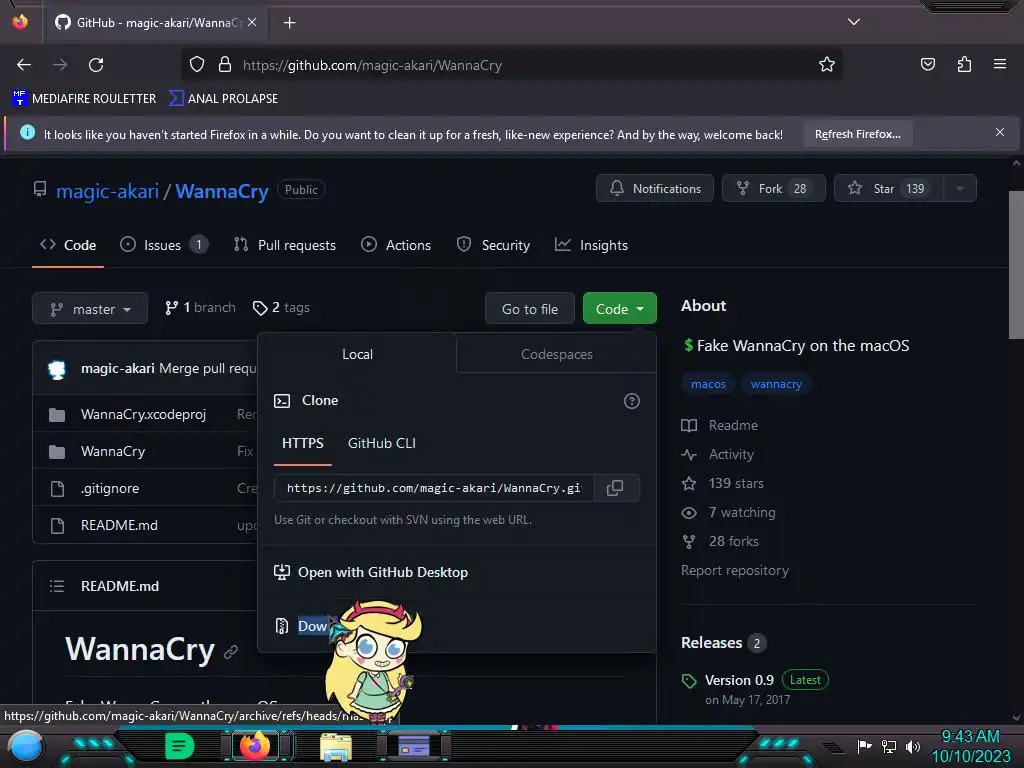Bookmark this page with the star icon
This screenshot has width=1024, height=768.
[827, 64]
